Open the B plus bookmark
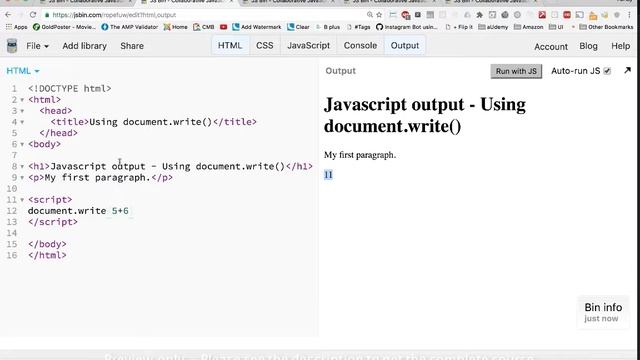Image resolution: width=640 pixels, height=360 pixels. tap(328, 27)
